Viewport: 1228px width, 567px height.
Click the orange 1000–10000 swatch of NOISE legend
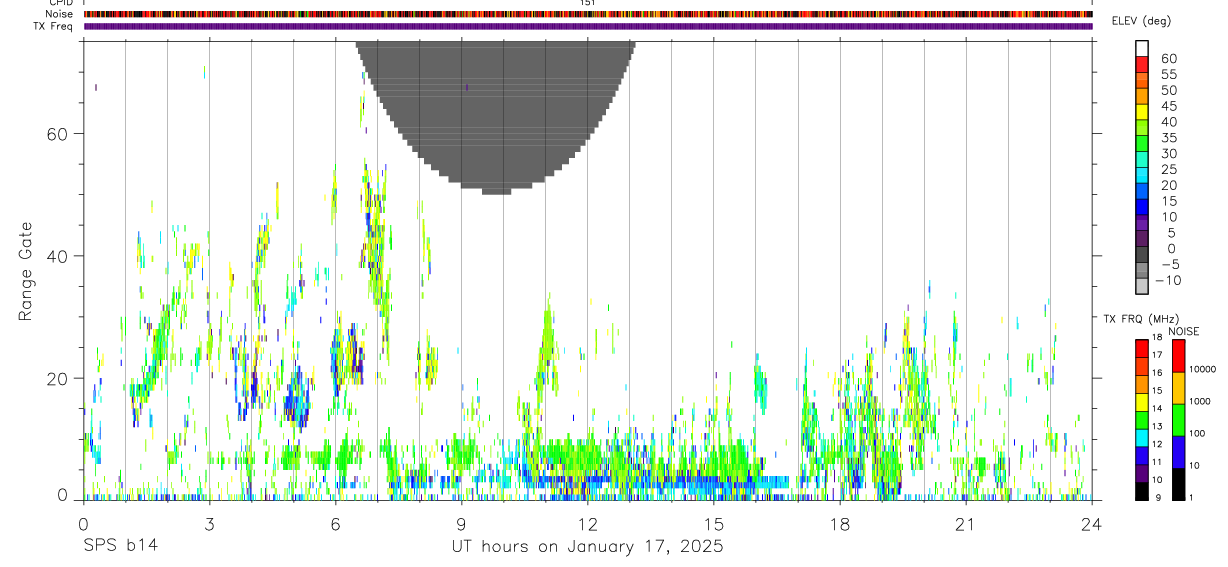[1179, 388]
